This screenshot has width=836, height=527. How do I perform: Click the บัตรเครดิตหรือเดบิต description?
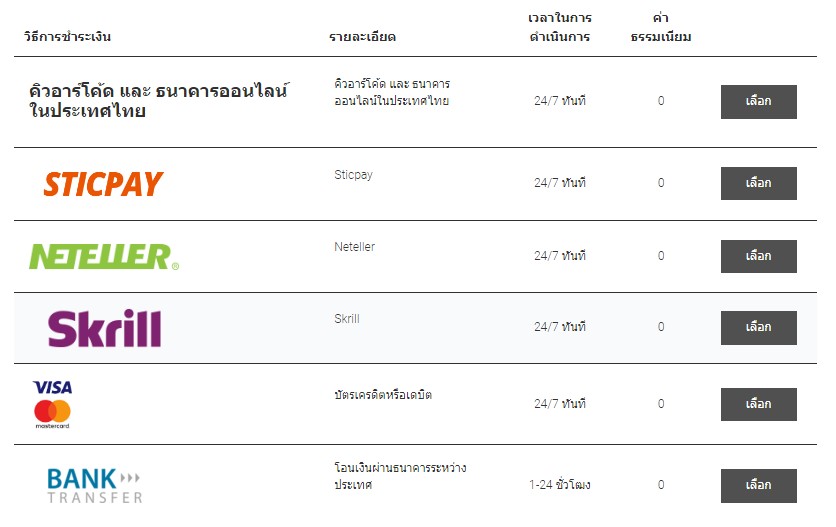coord(383,396)
